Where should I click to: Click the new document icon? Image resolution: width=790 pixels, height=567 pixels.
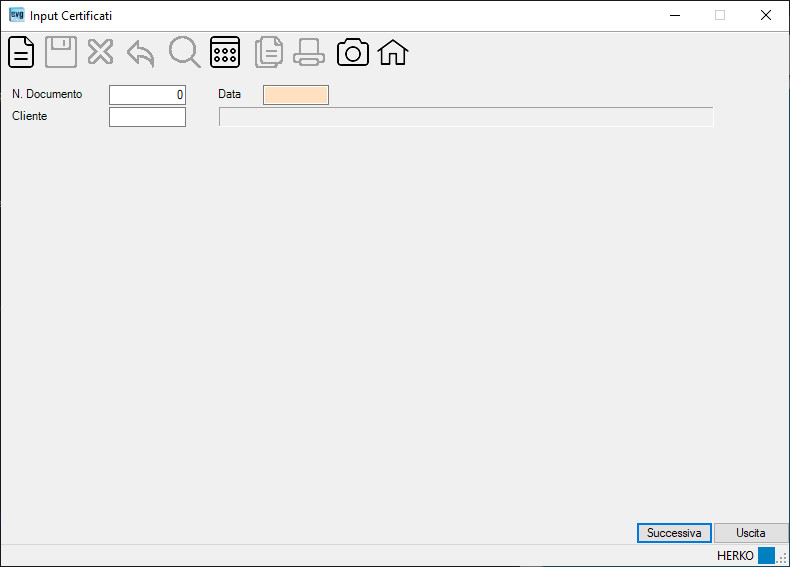[x=21, y=52]
